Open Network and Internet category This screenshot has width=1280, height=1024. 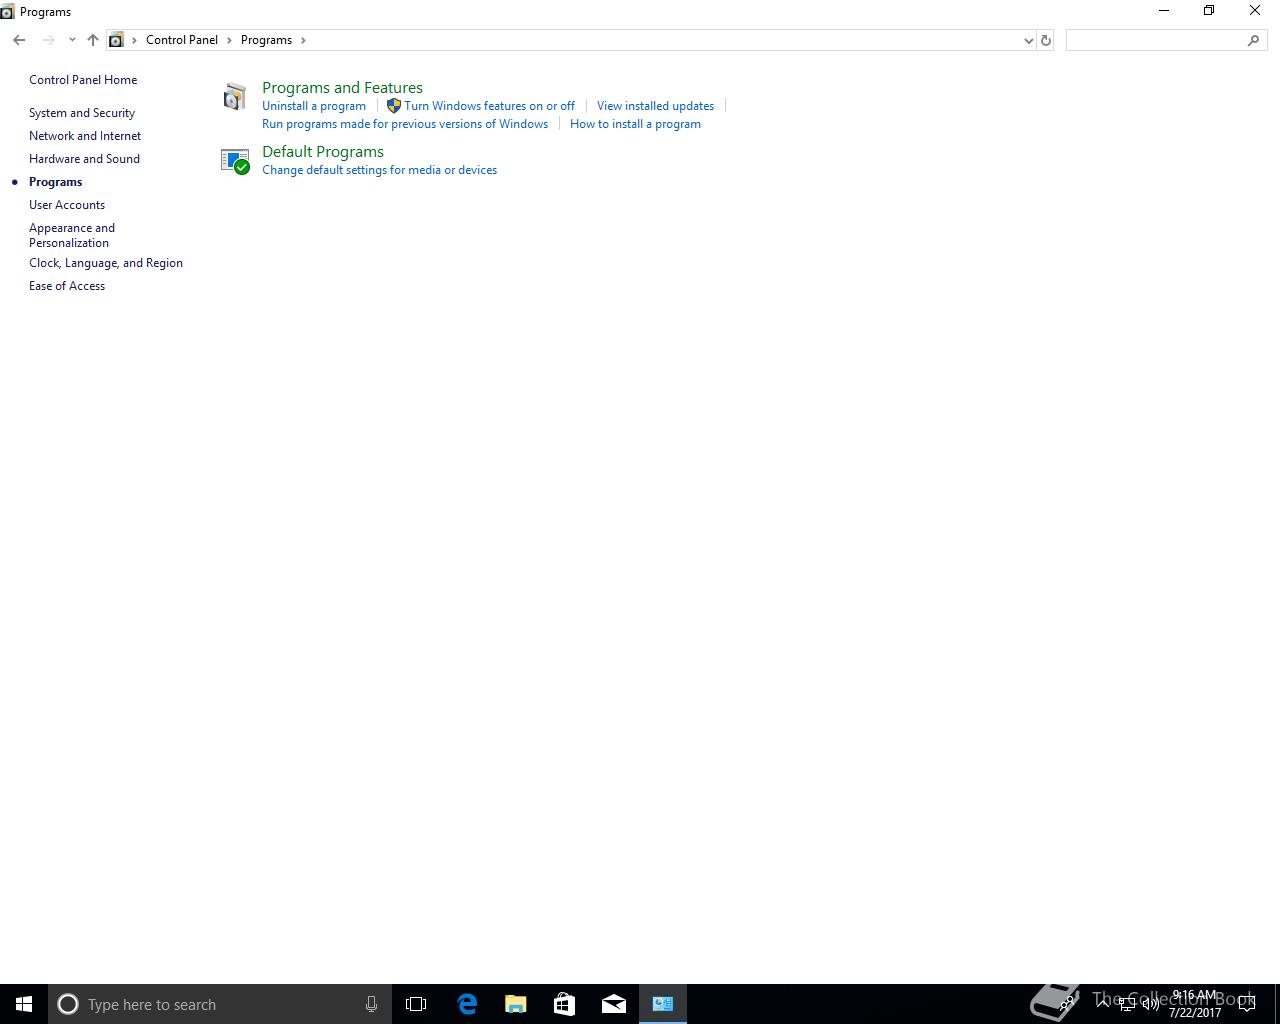[85, 136]
